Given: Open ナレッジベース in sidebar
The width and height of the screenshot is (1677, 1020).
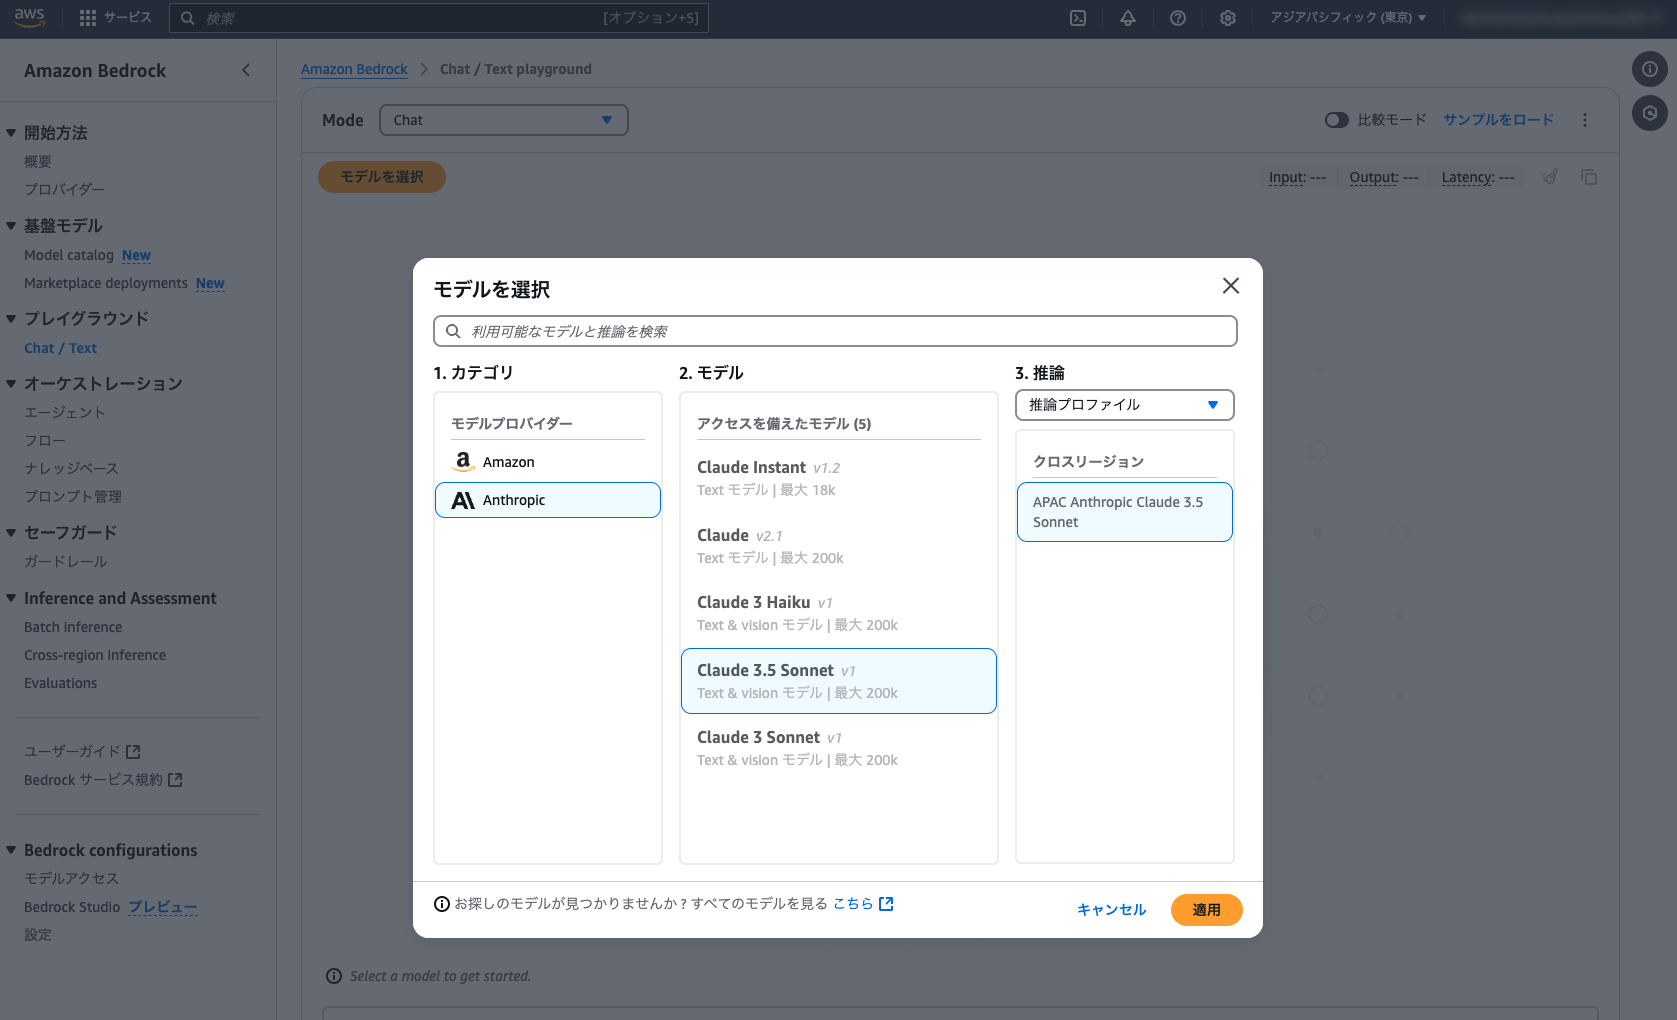Looking at the screenshot, I should pos(71,468).
